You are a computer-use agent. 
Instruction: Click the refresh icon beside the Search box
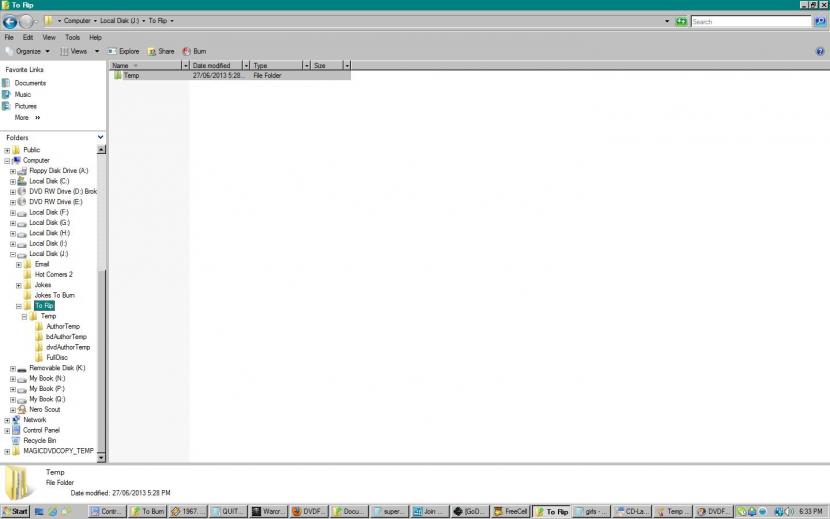[681, 21]
